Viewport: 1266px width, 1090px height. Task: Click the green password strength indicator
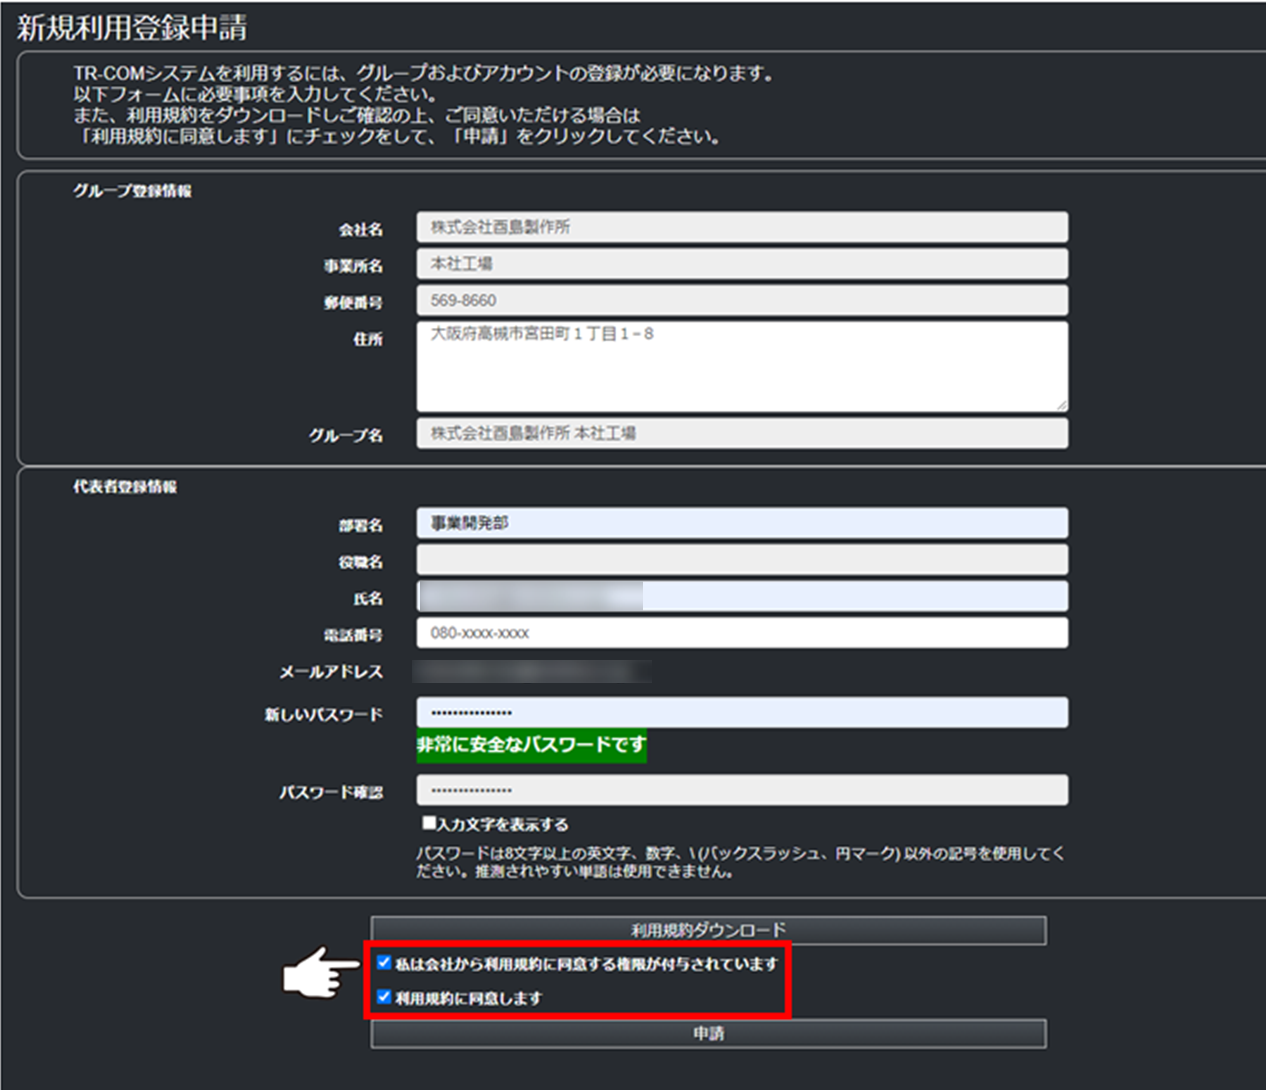(x=531, y=745)
